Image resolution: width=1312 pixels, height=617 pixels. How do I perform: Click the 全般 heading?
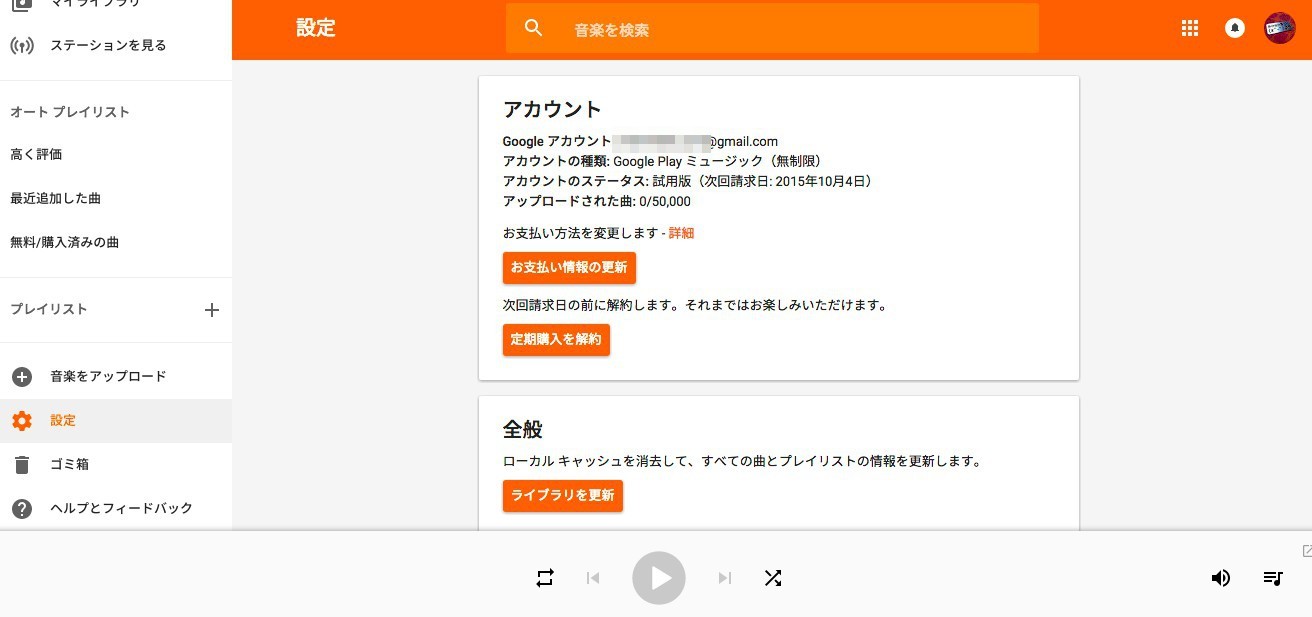pyautogui.click(x=522, y=430)
